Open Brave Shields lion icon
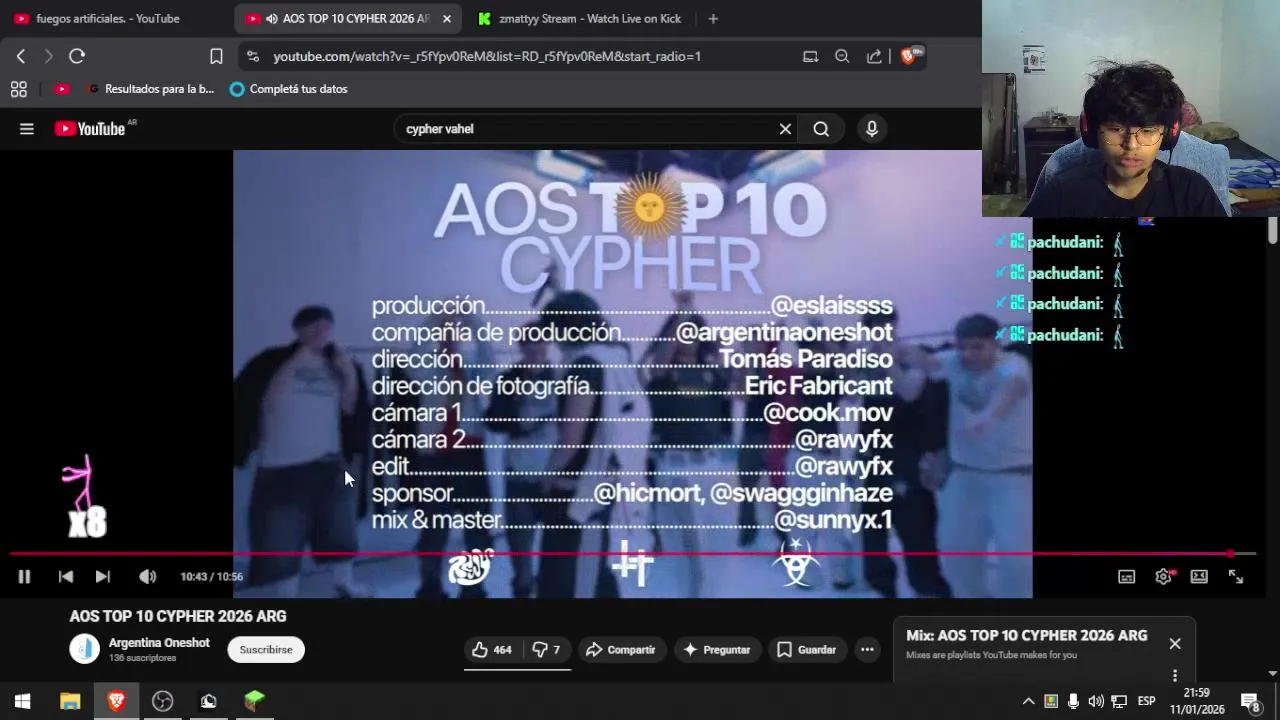 click(909, 56)
